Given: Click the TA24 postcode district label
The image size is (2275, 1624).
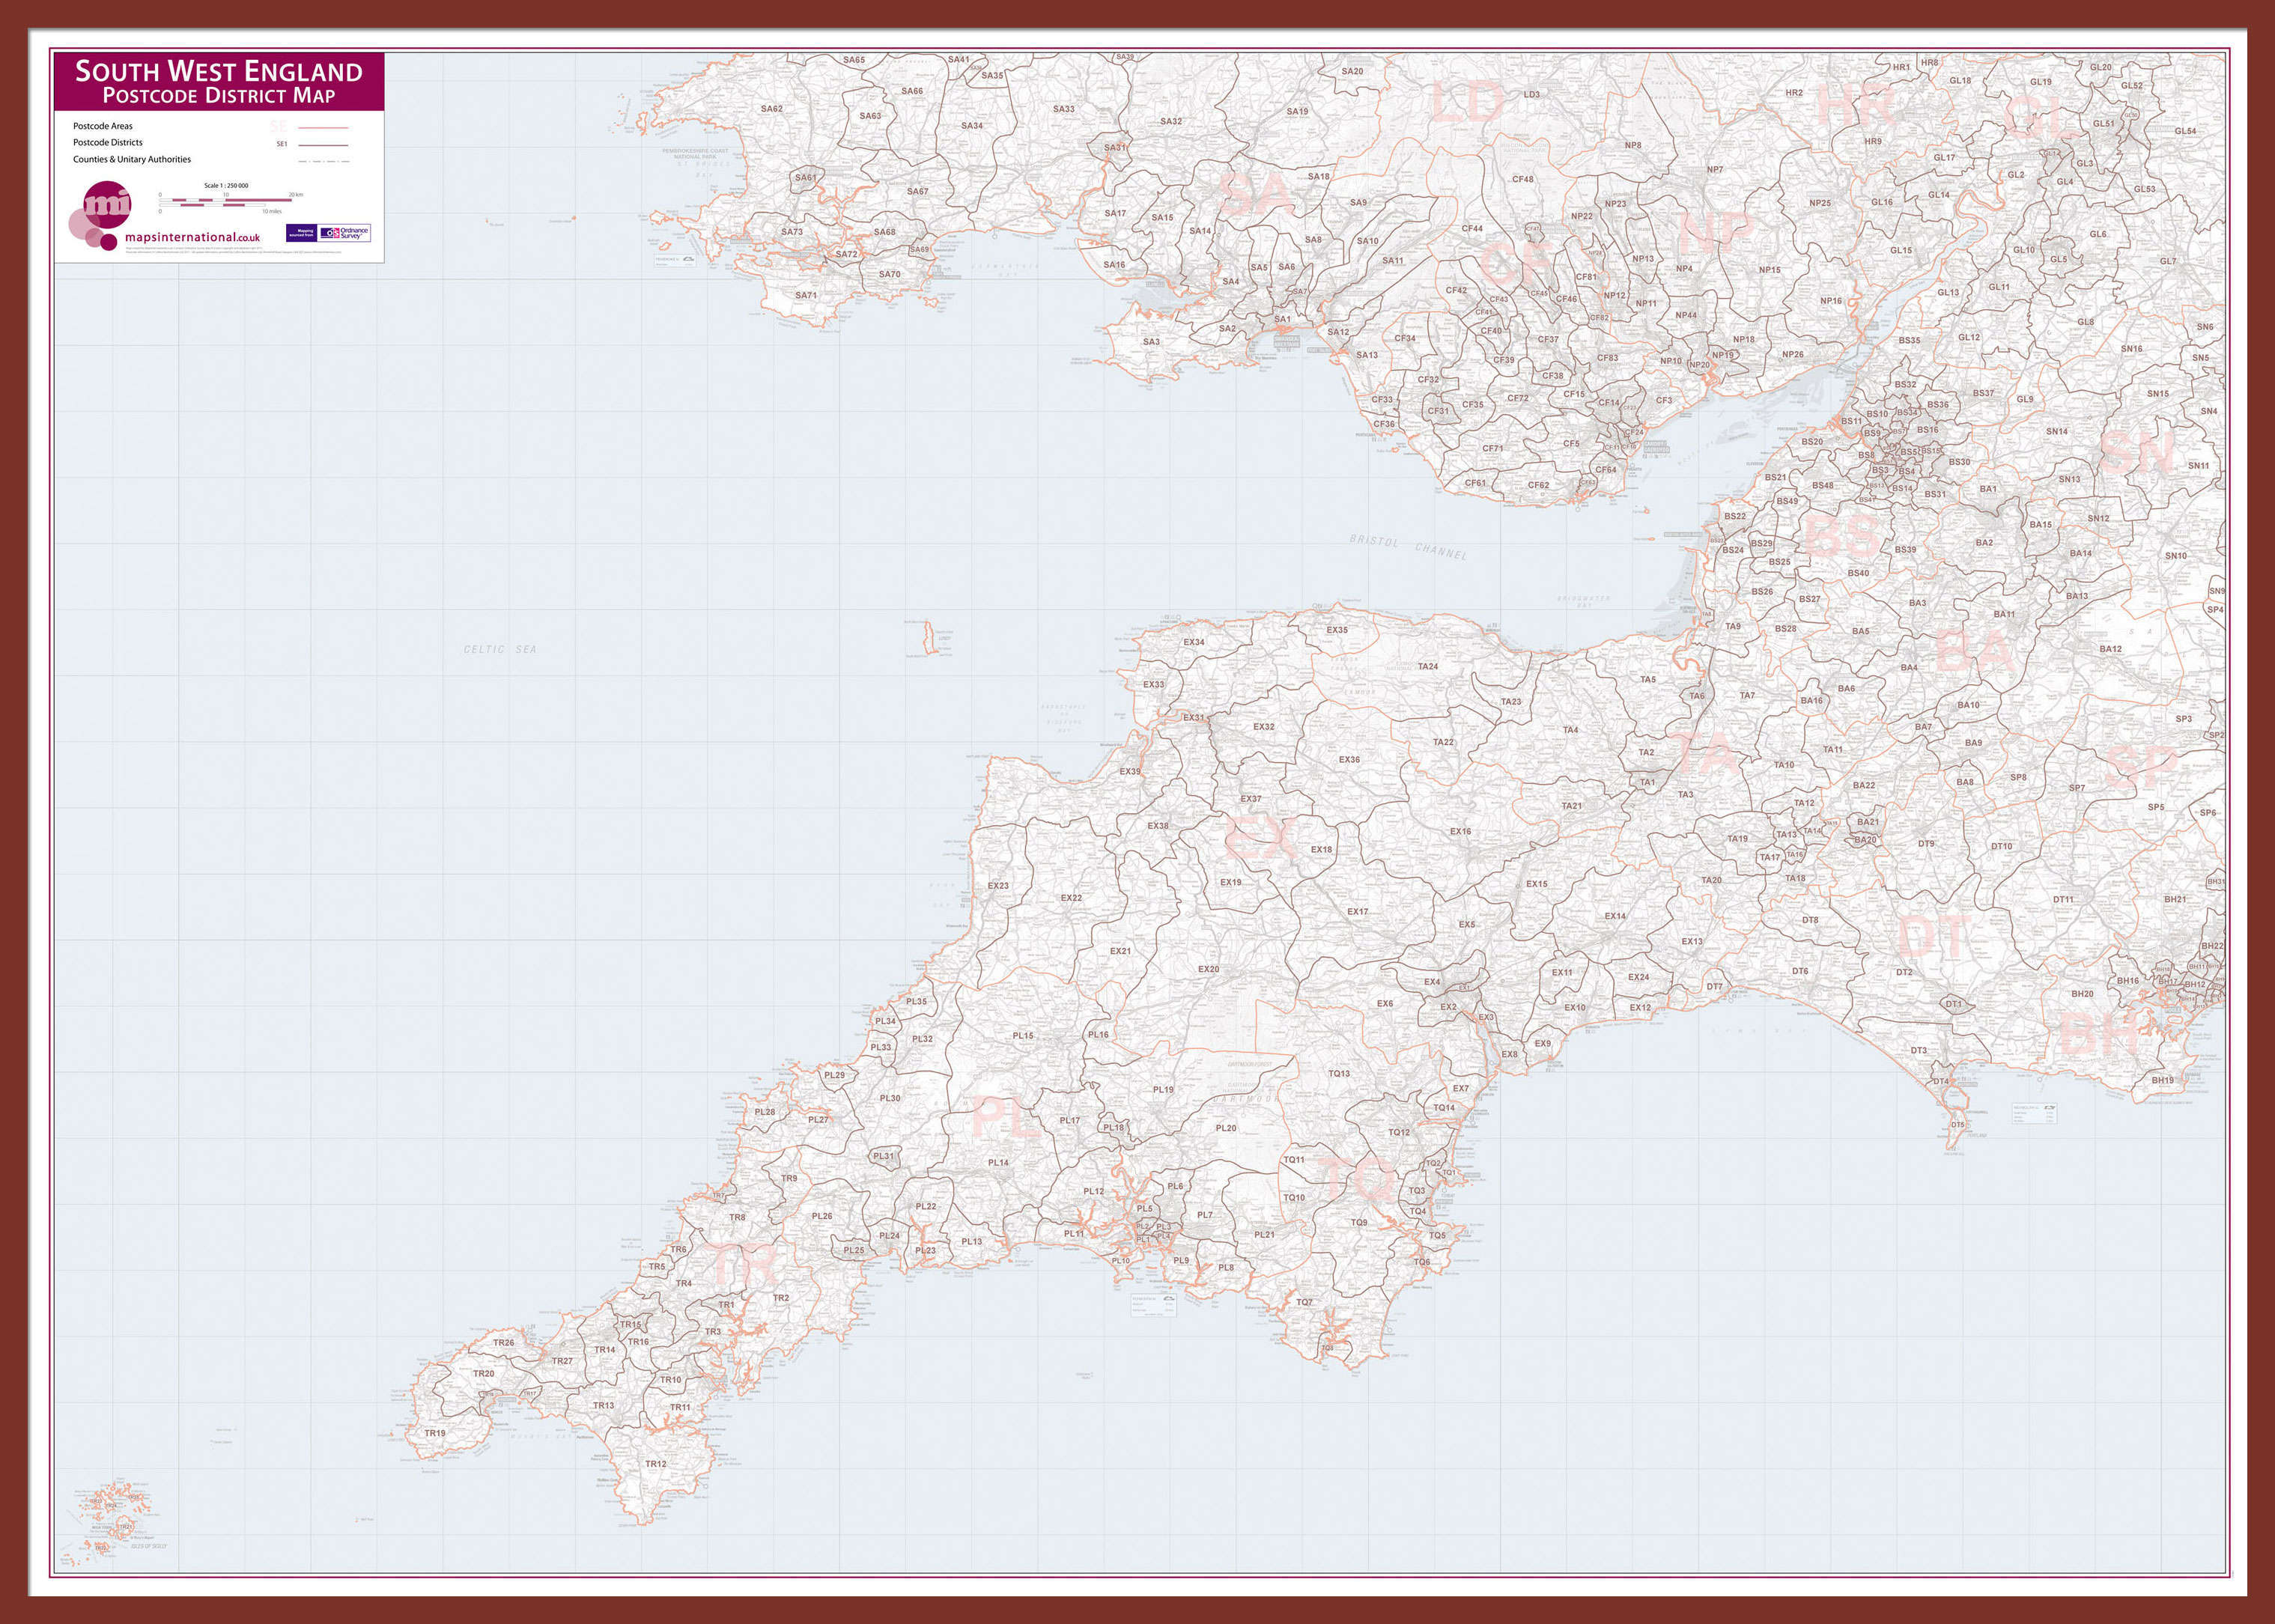Looking at the screenshot, I should pyautogui.click(x=1427, y=666).
